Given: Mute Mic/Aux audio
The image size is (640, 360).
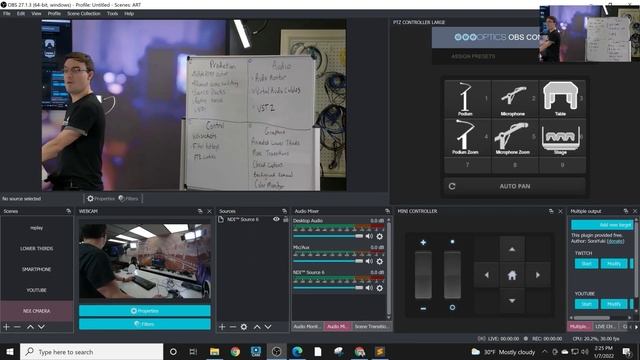Looking at the screenshot, I should [x=369, y=261].
